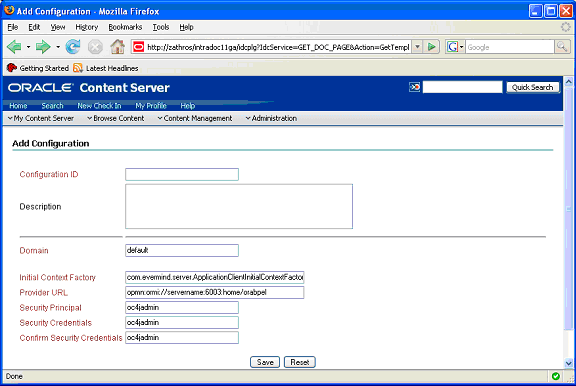The width and height of the screenshot is (576, 386).
Task: Expand the Administration menu
Action: tap(271, 118)
